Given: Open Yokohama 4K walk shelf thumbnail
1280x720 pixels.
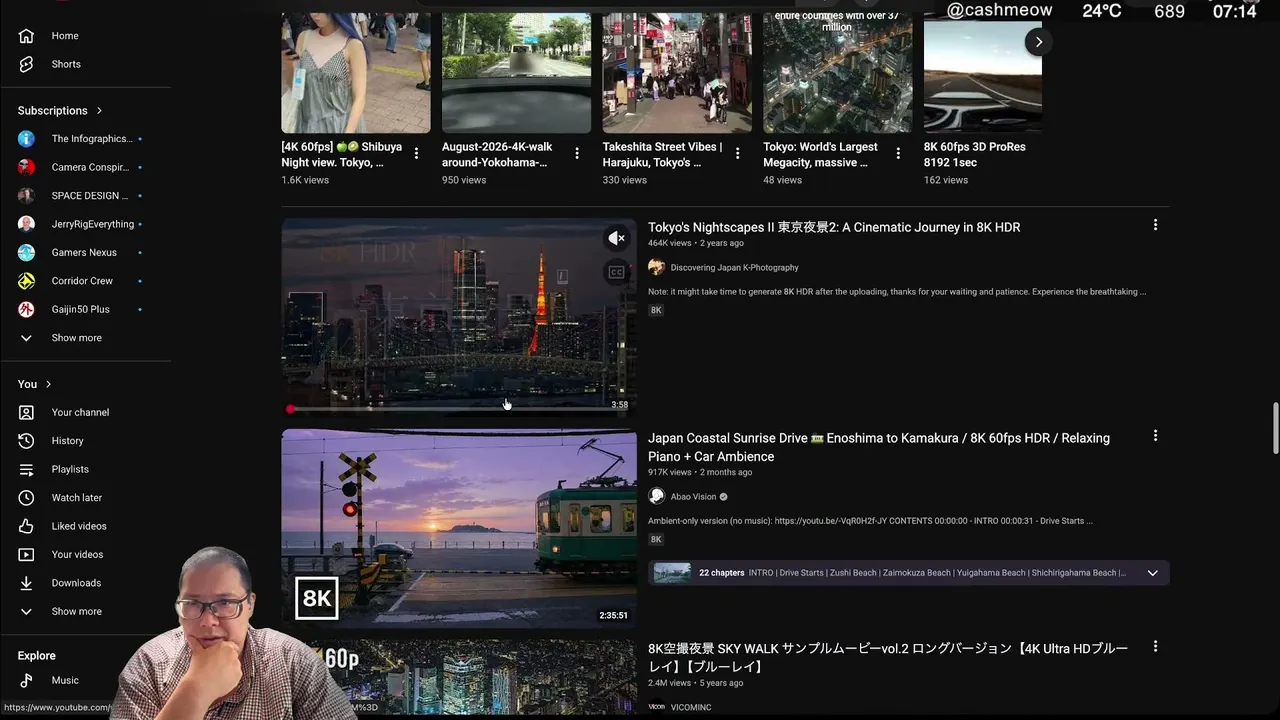Looking at the screenshot, I should point(516,72).
